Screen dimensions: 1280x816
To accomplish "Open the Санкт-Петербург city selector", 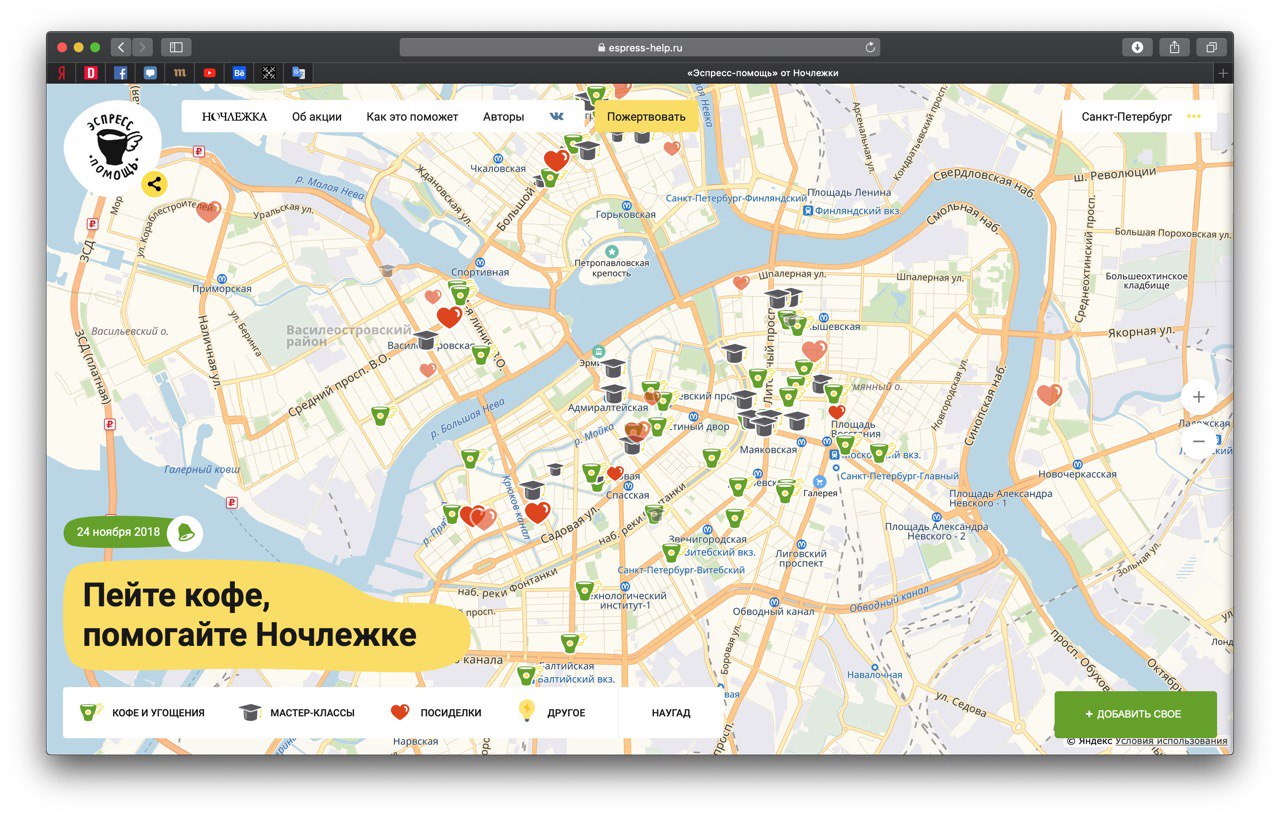I will 1126,116.
